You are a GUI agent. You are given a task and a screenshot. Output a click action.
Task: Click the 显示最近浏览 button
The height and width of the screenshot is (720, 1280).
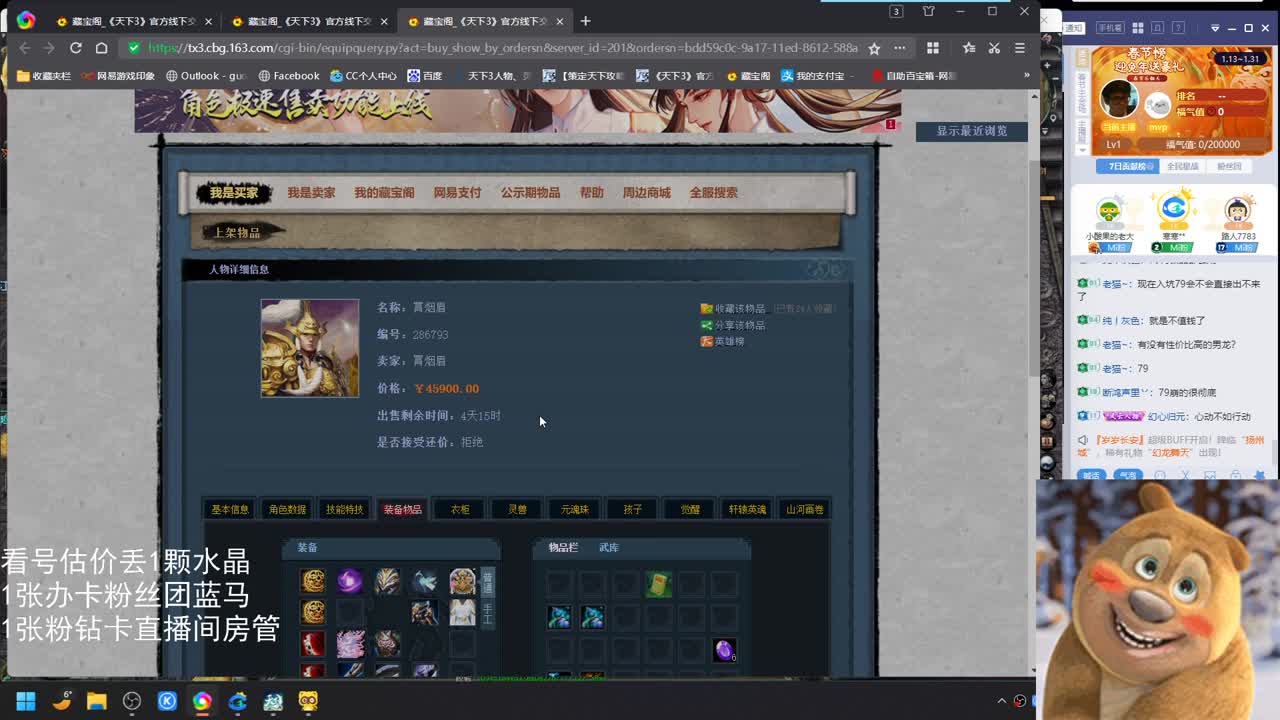pos(971,131)
